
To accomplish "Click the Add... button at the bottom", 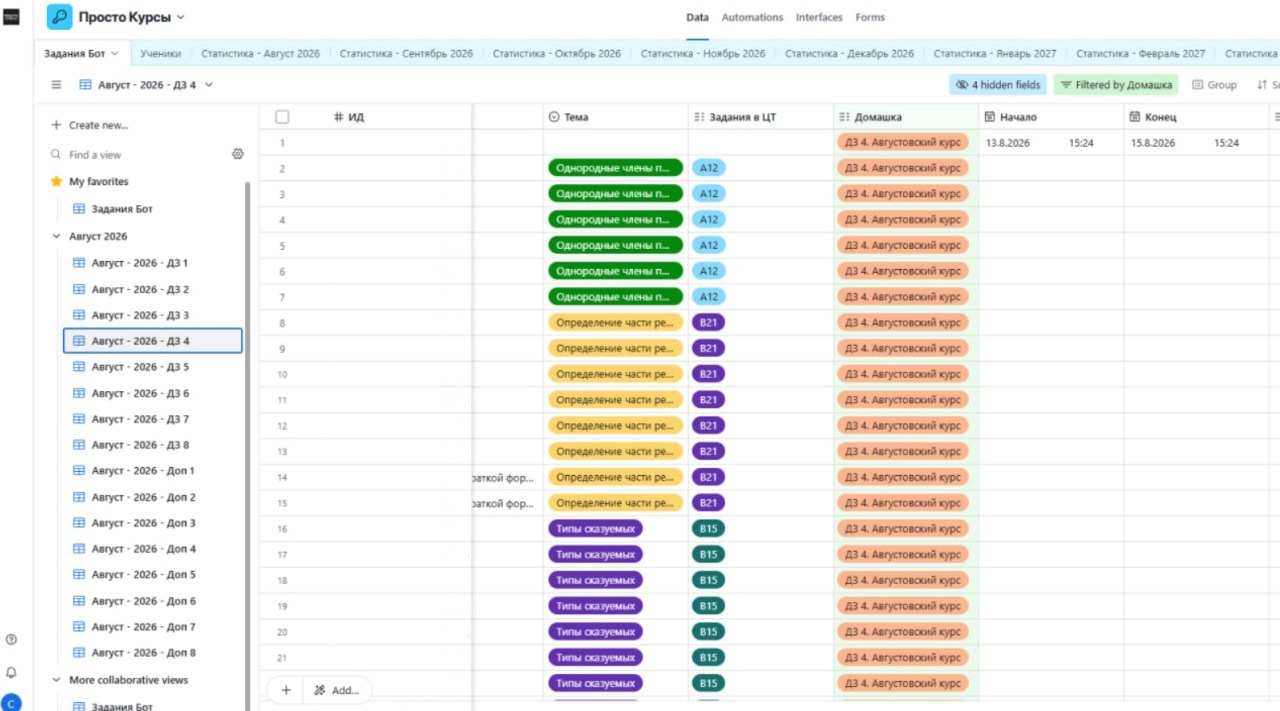I will coord(336,690).
